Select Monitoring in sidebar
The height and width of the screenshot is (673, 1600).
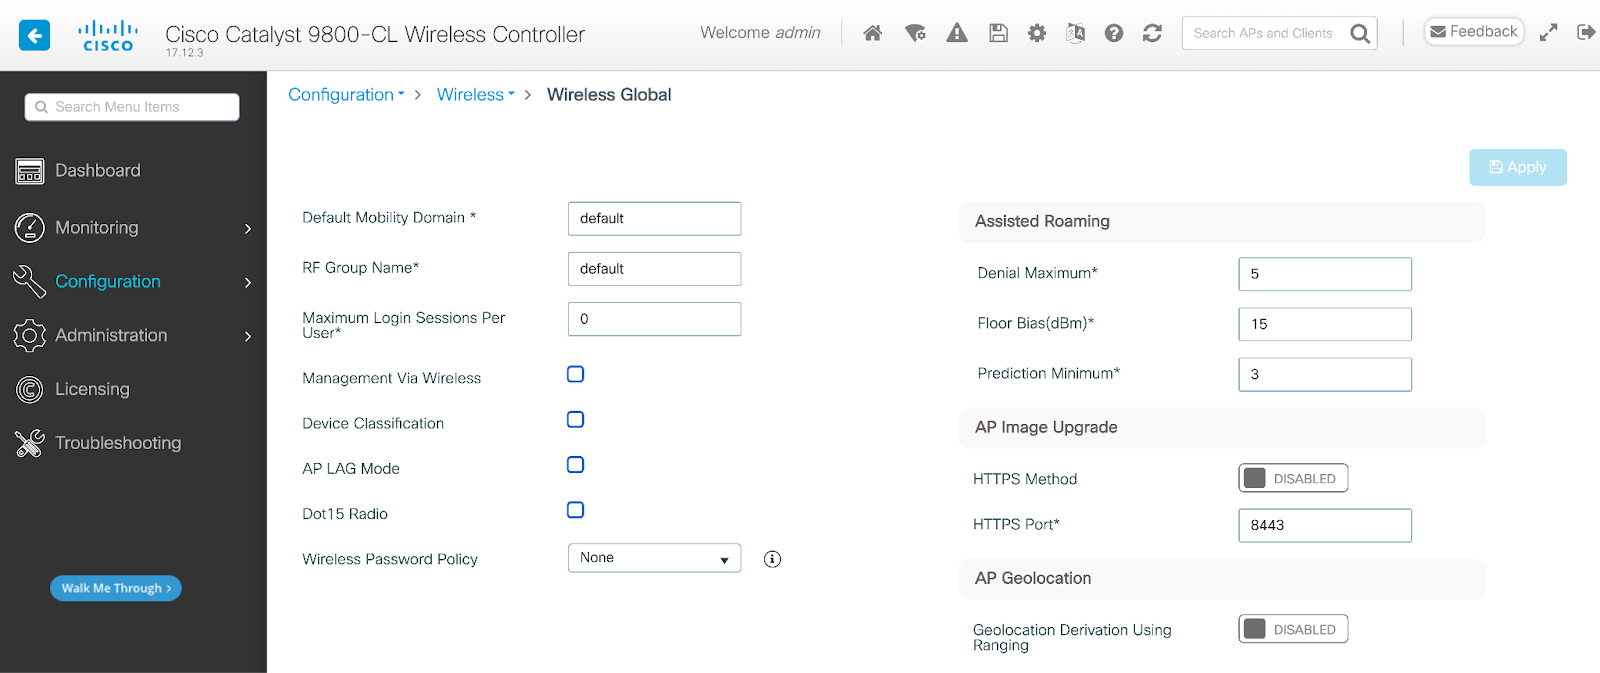(97, 228)
